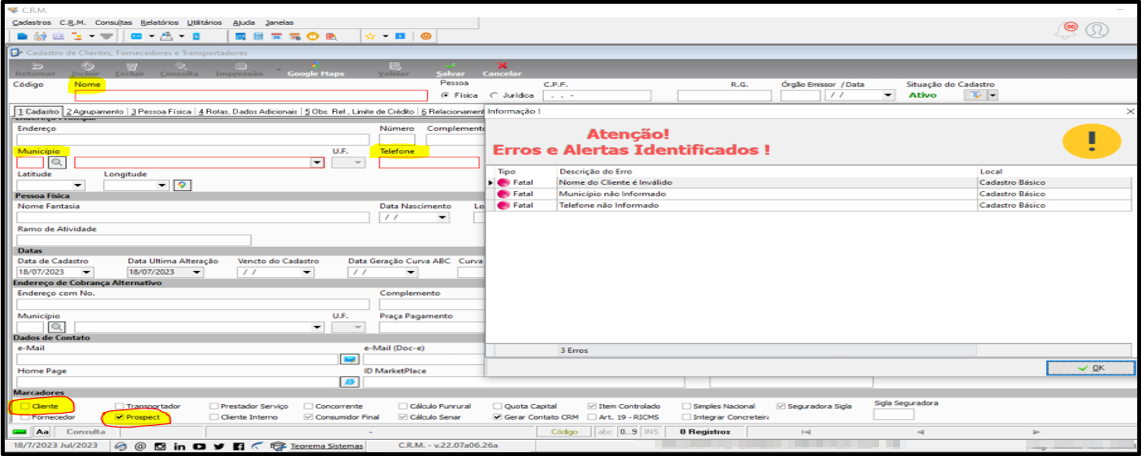1141x456 pixels.
Task: Open the Longitude dropdown
Action: pyautogui.click(x=164, y=185)
